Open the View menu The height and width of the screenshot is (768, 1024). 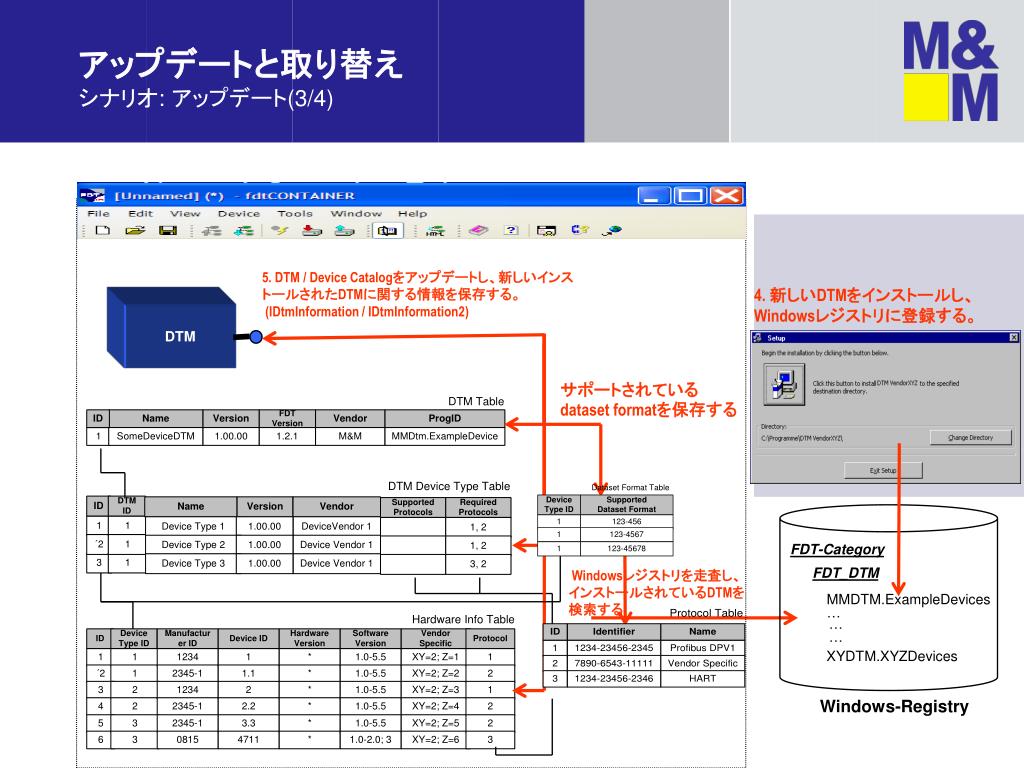(185, 214)
